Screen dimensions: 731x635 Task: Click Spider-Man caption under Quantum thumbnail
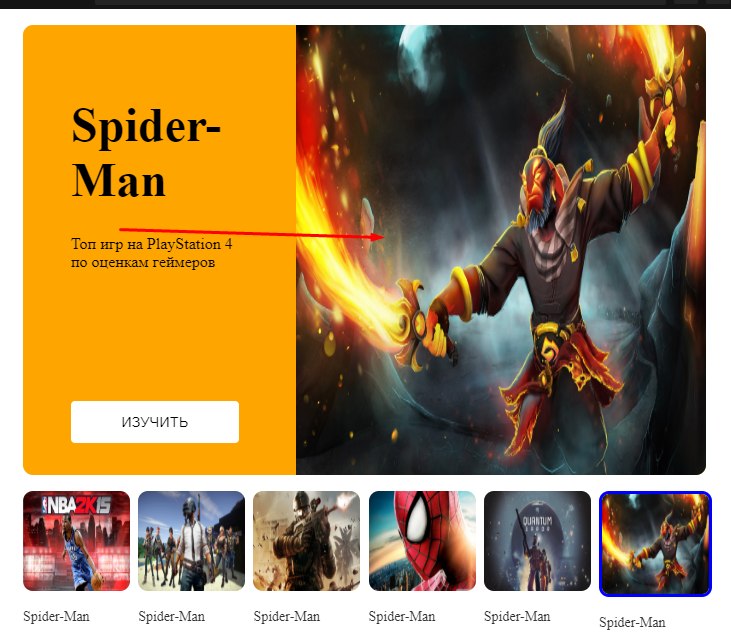pos(517,616)
